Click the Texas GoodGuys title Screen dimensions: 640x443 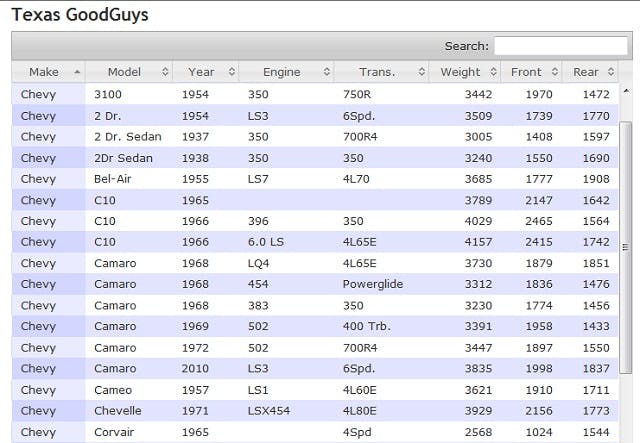[82, 15]
